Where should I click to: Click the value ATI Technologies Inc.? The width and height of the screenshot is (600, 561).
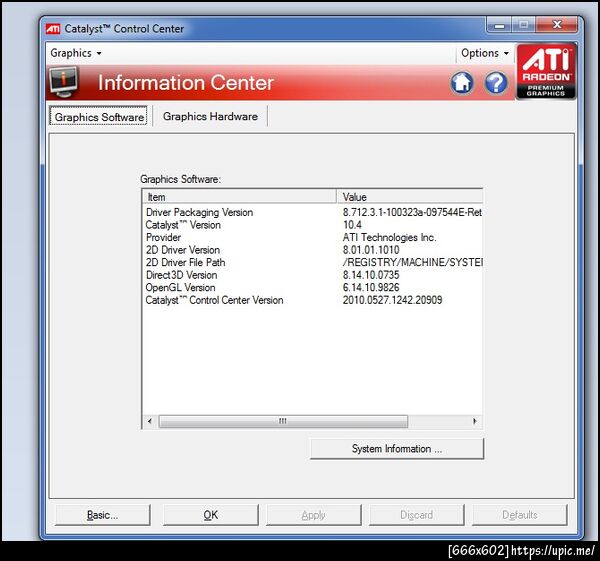(x=390, y=238)
